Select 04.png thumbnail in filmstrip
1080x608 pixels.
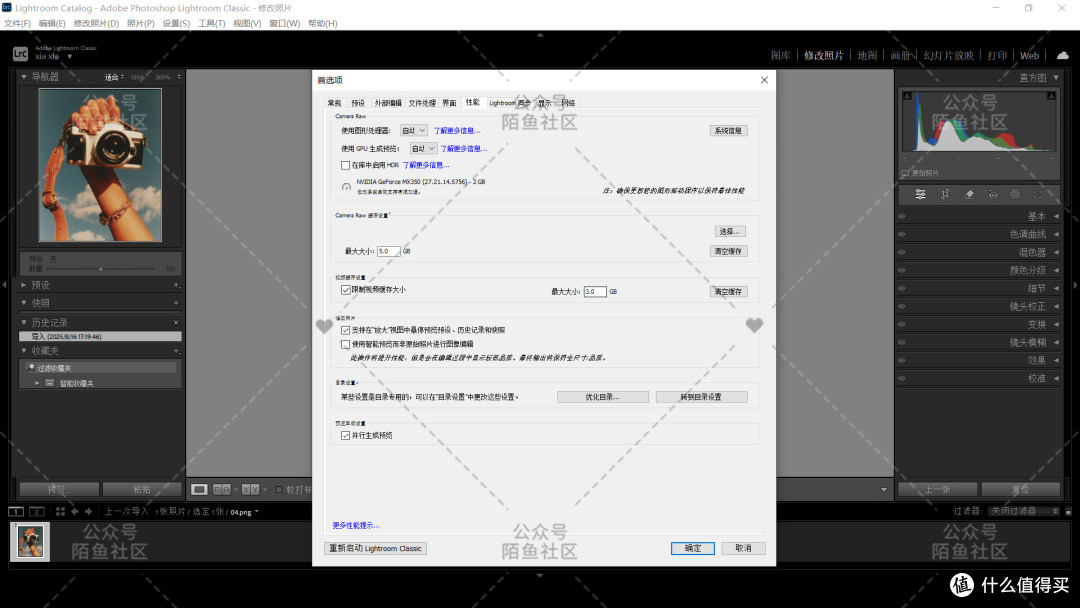coord(30,542)
